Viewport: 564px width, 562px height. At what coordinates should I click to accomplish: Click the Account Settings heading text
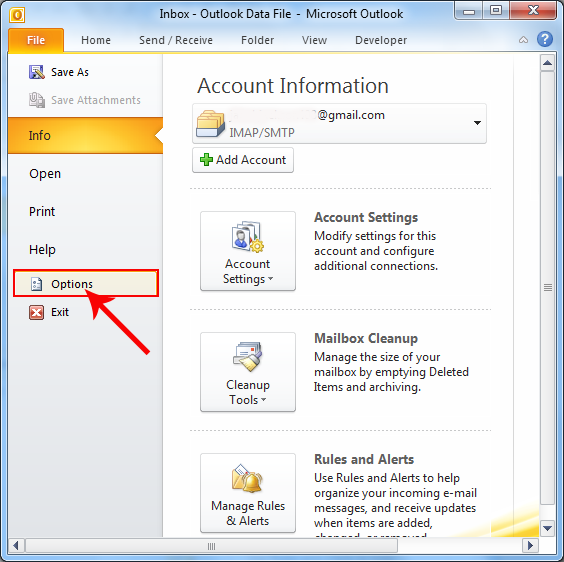pyautogui.click(x=366, y=217)
